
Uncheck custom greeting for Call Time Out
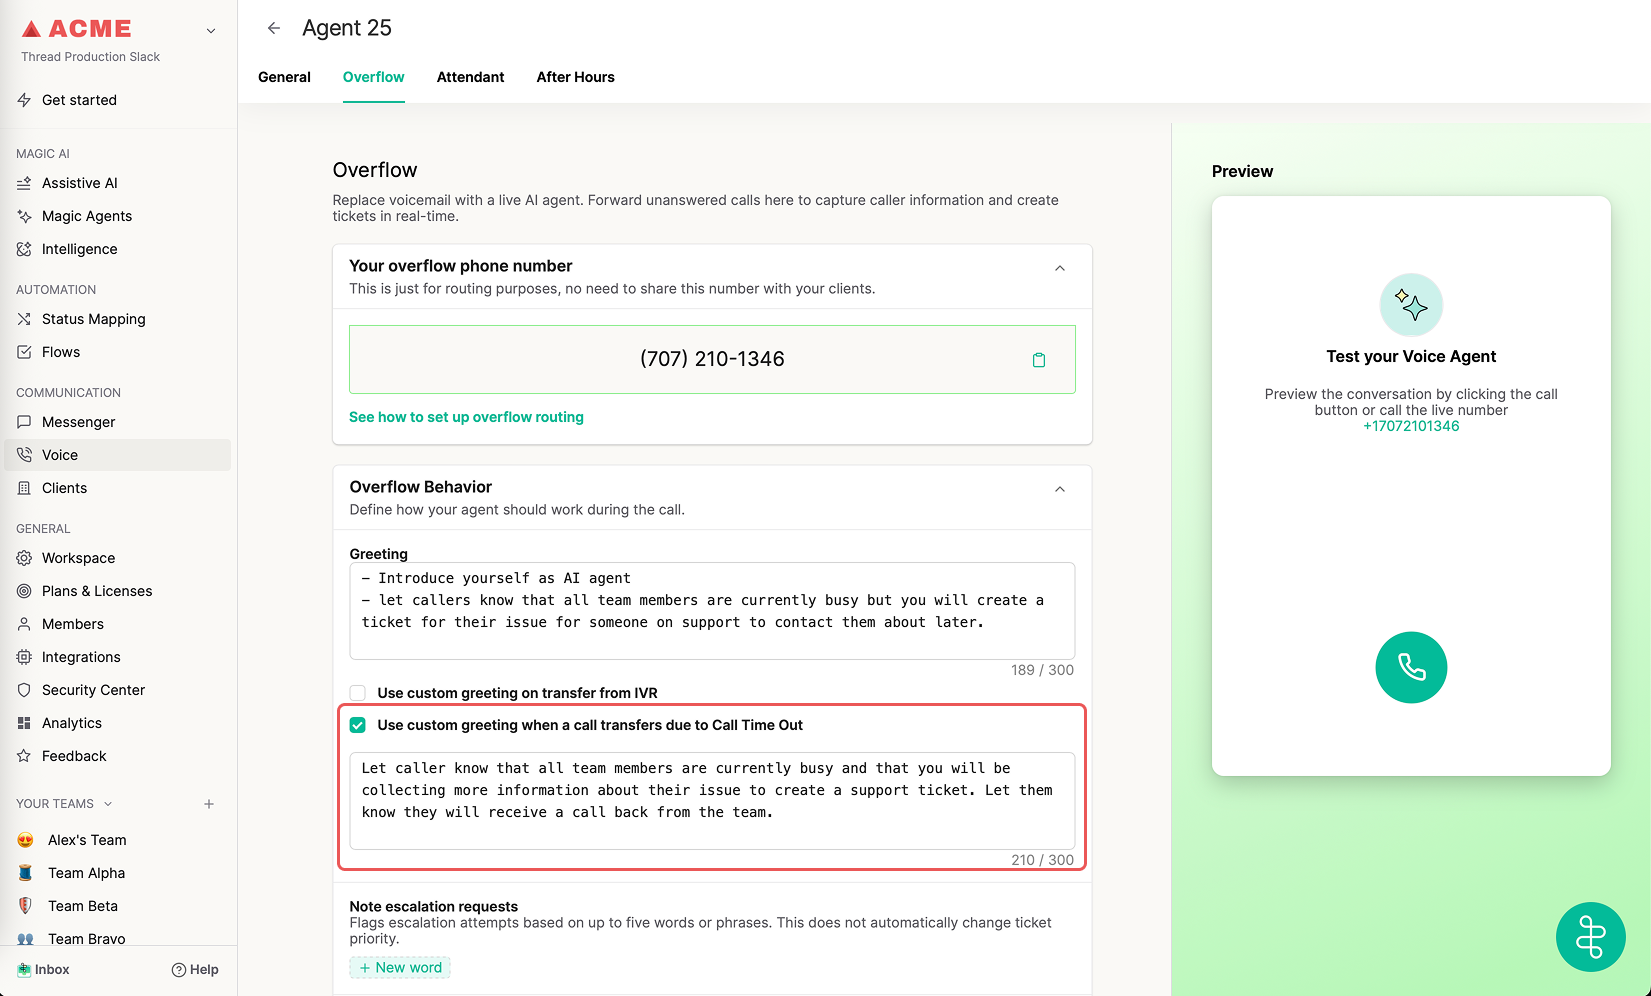tap(358, 725)
